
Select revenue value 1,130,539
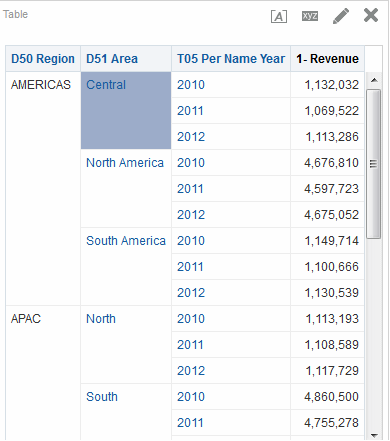click(x=332, y=293)
